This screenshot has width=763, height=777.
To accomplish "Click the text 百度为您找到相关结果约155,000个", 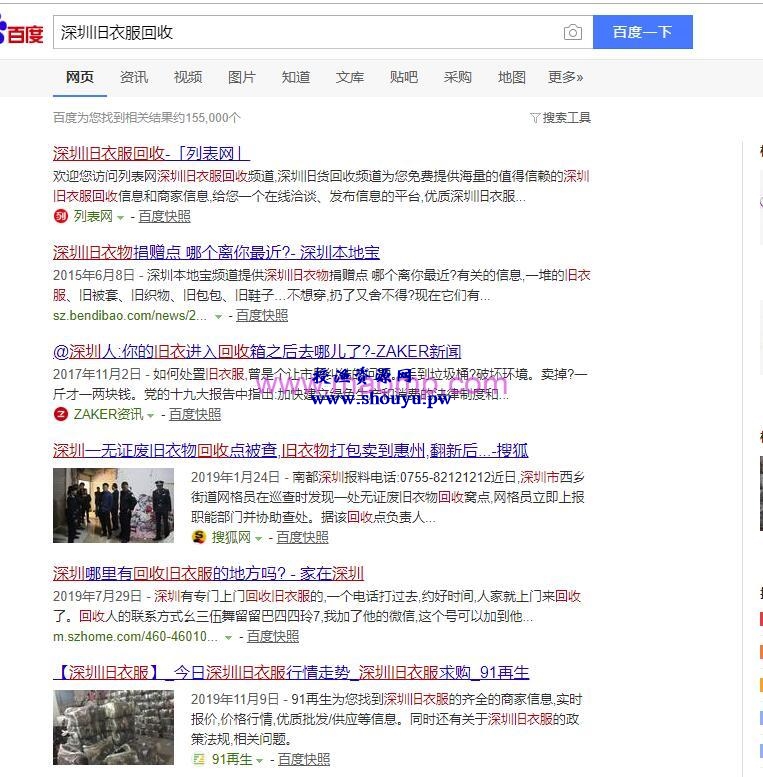I will pos(147,118).
